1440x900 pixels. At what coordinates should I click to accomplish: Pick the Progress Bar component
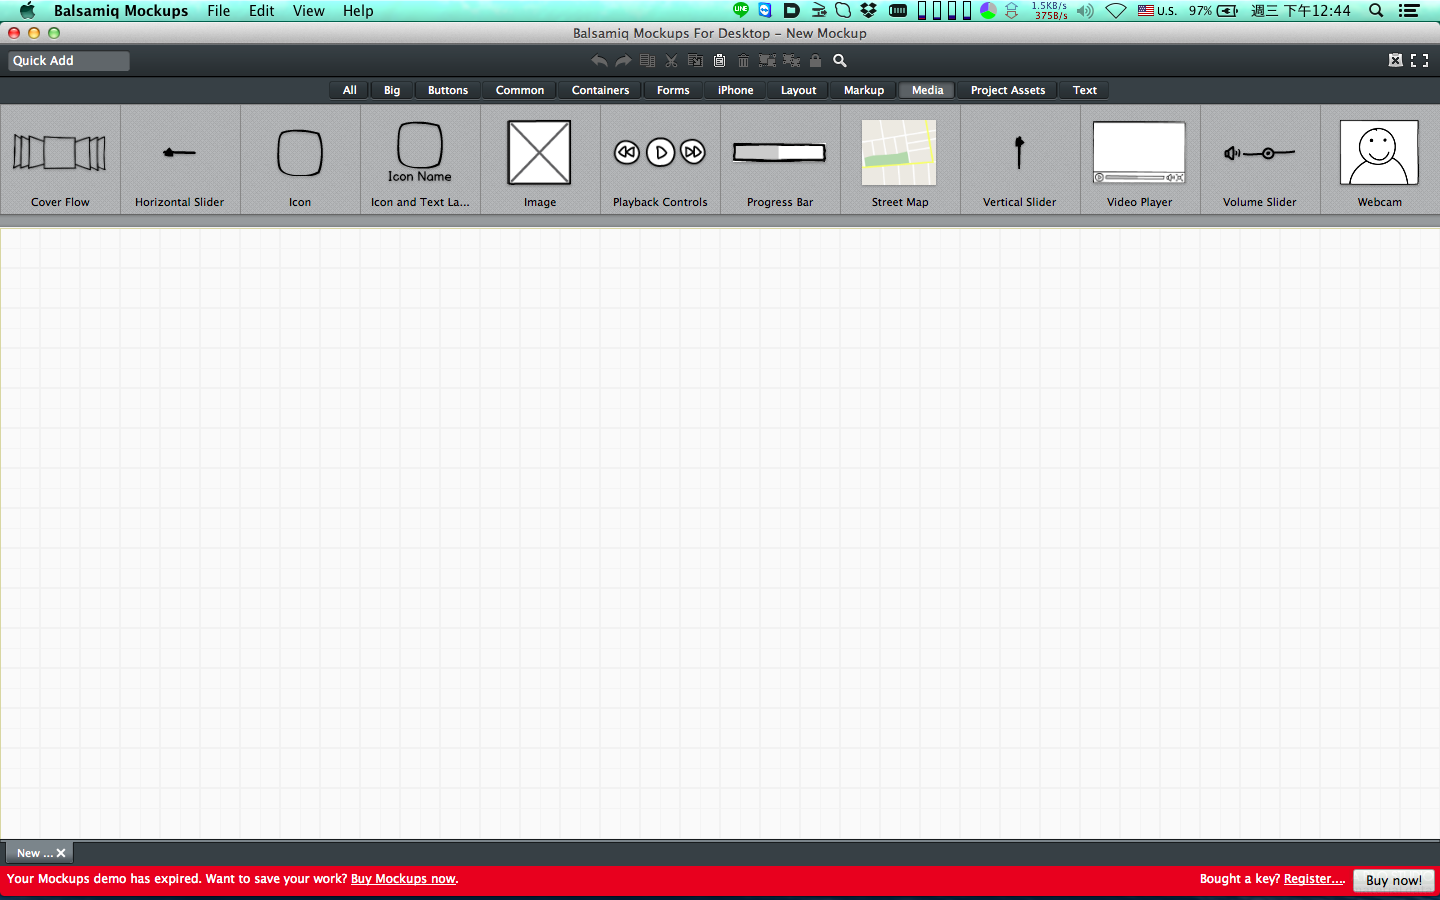tap(780, 160)
